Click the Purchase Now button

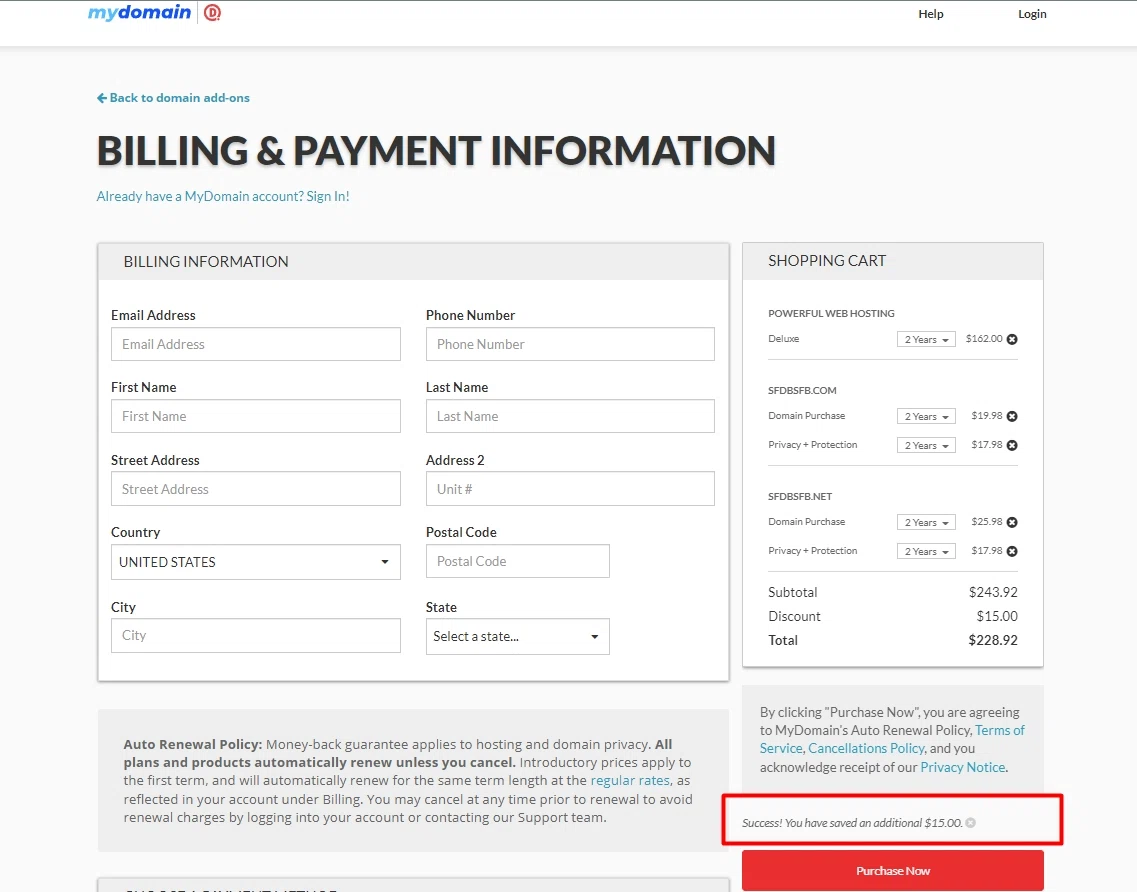click(893, 871)
